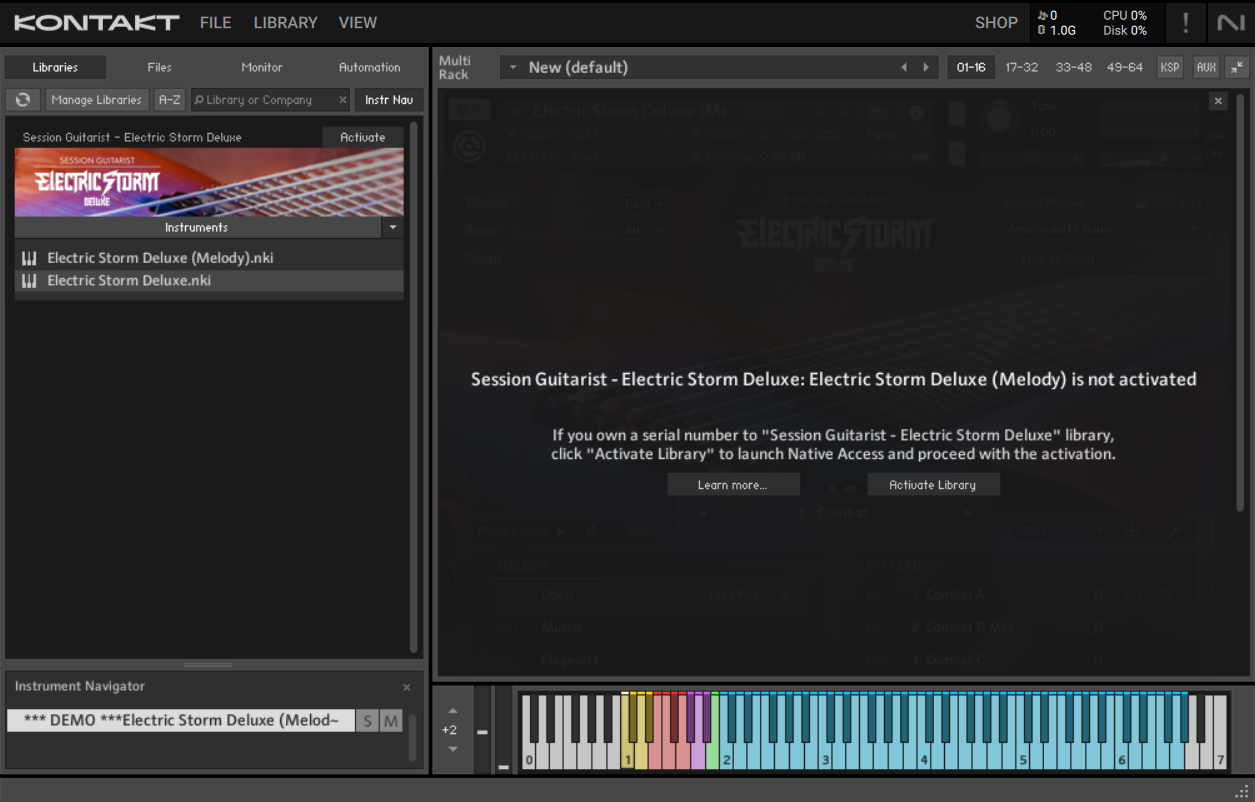Click the CPU 0% meter readout
The height and width of the screenshot is (802, 1255).
click(1125, 15)
